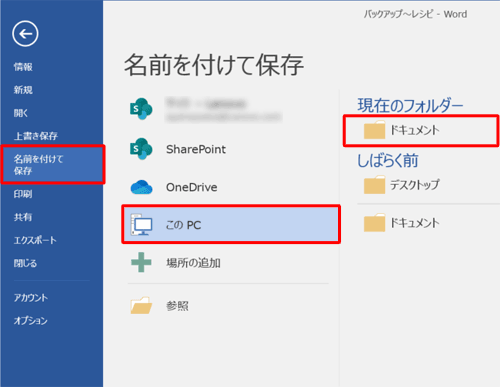500x387 pixels.
Task: Choose the 場所の追加 label
Action: point(193,263)
